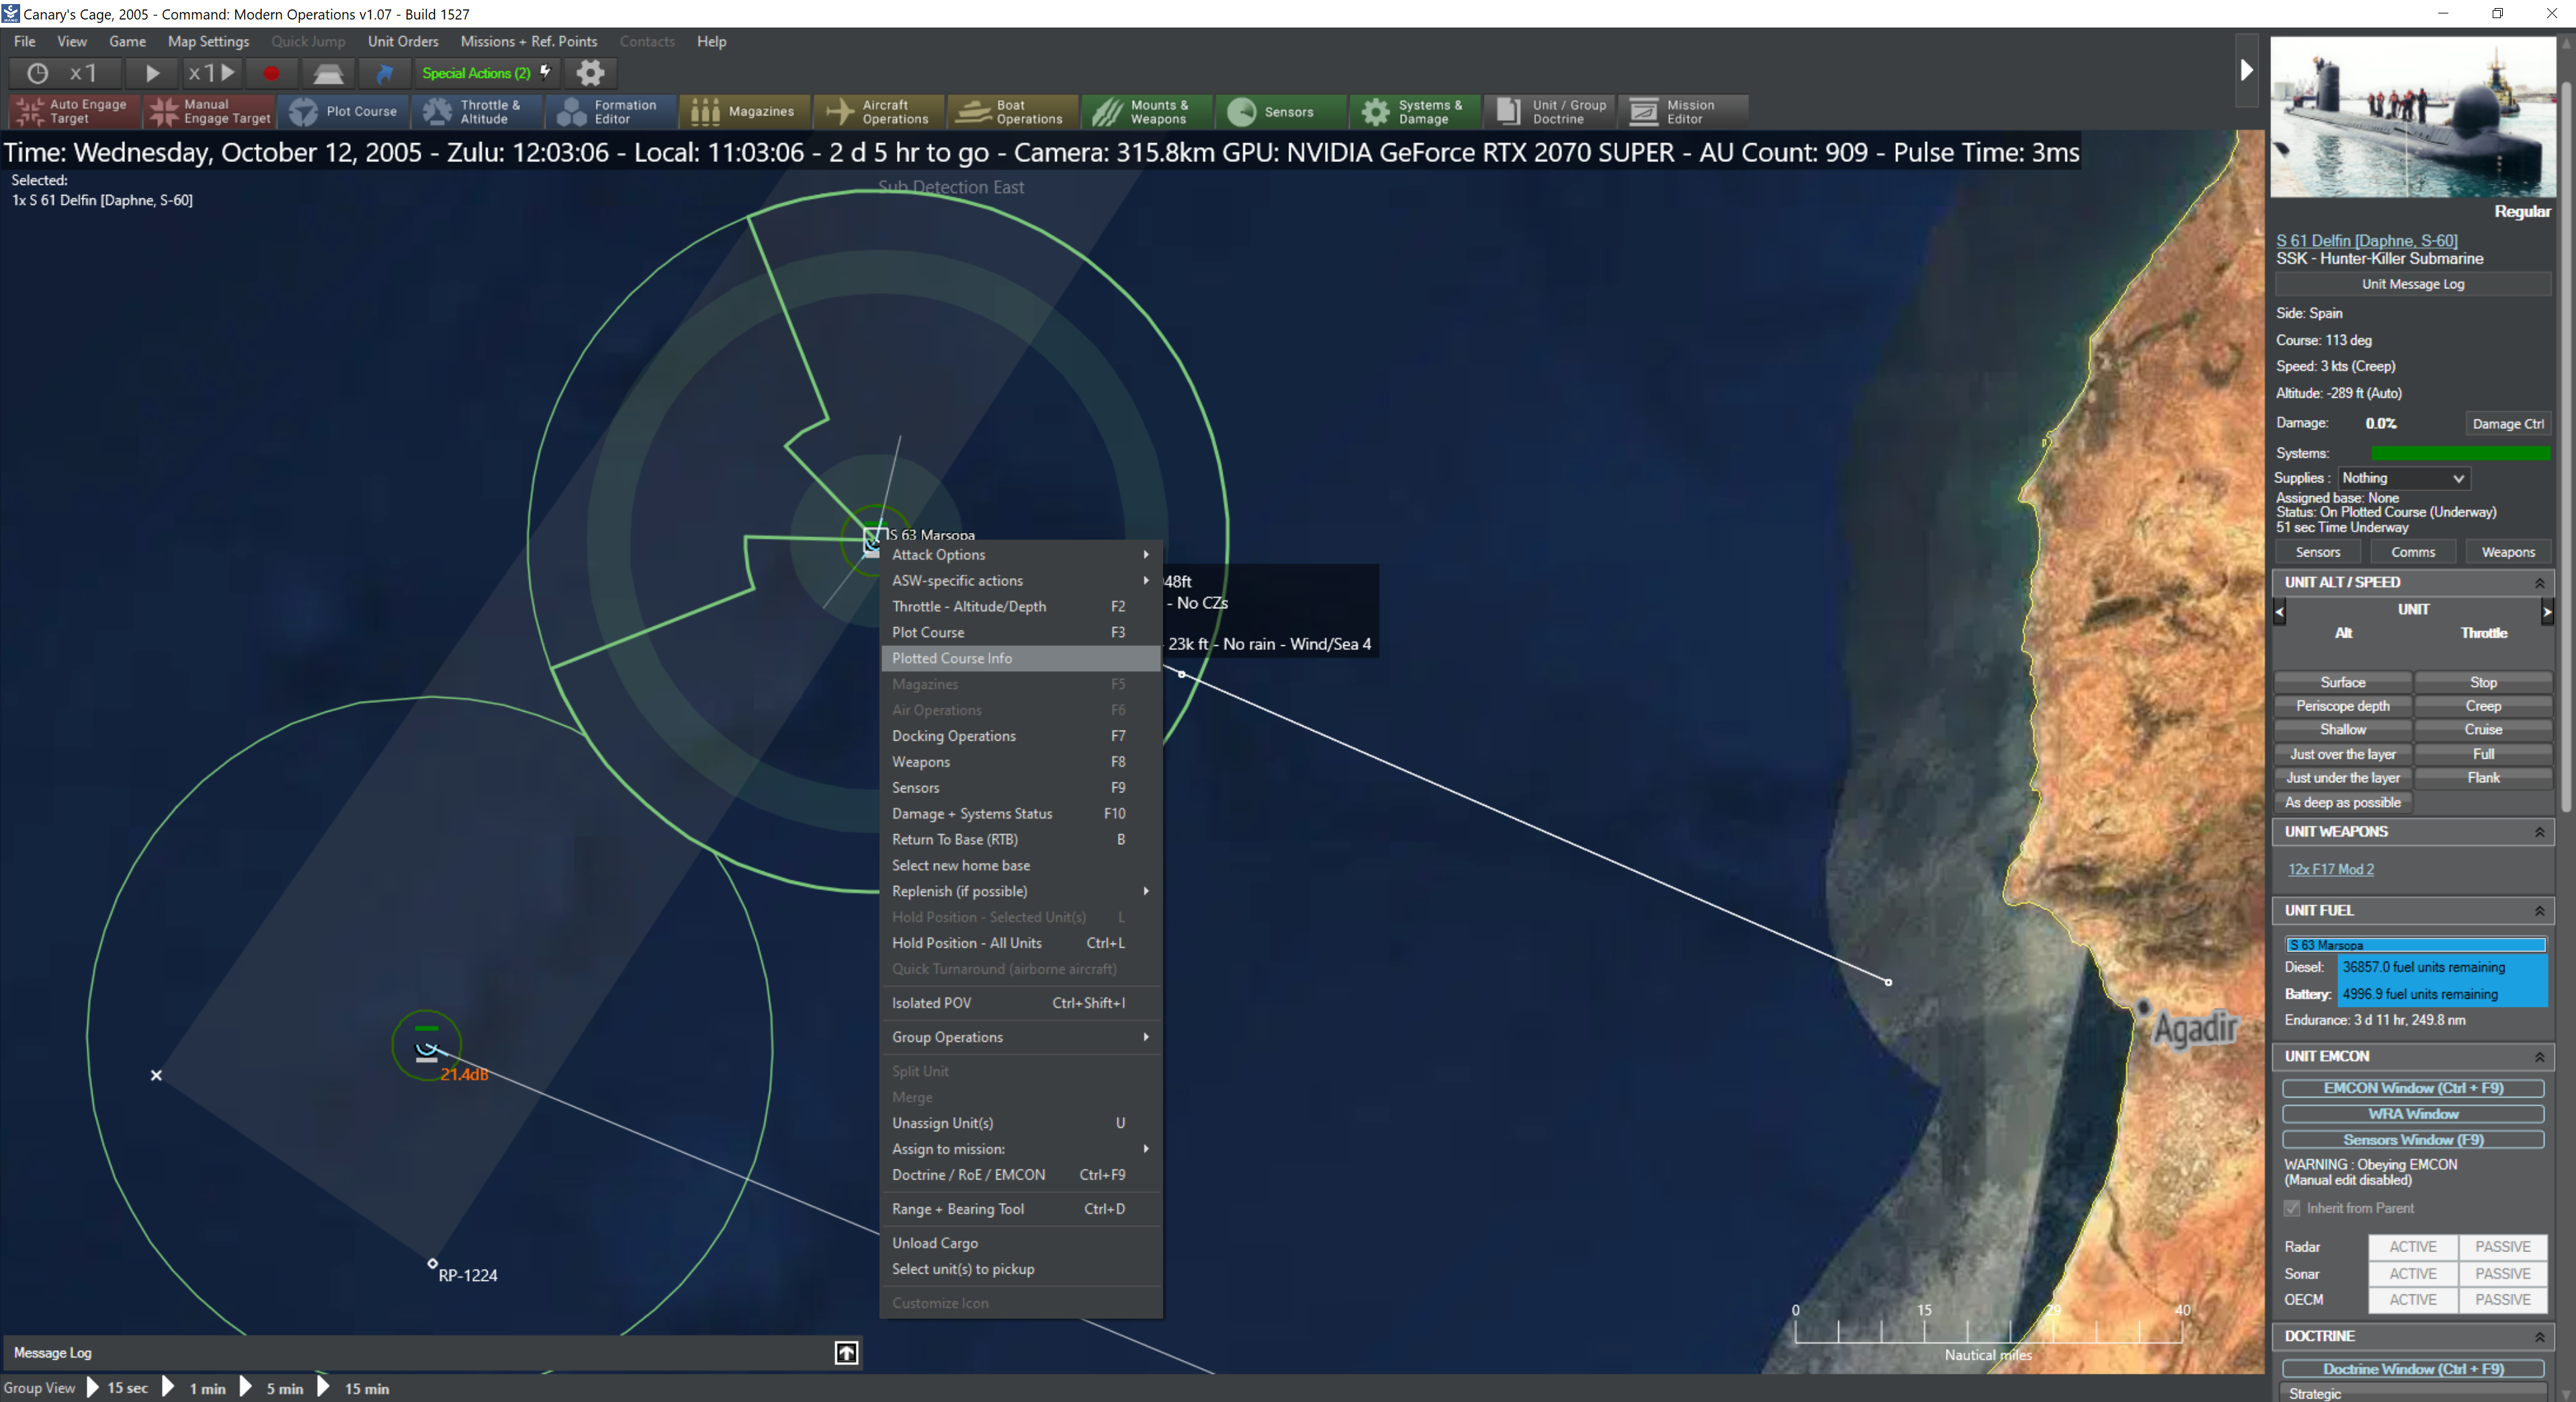Open settings via the gear icon
The image size is (2576, 1402).
point(590,73)
